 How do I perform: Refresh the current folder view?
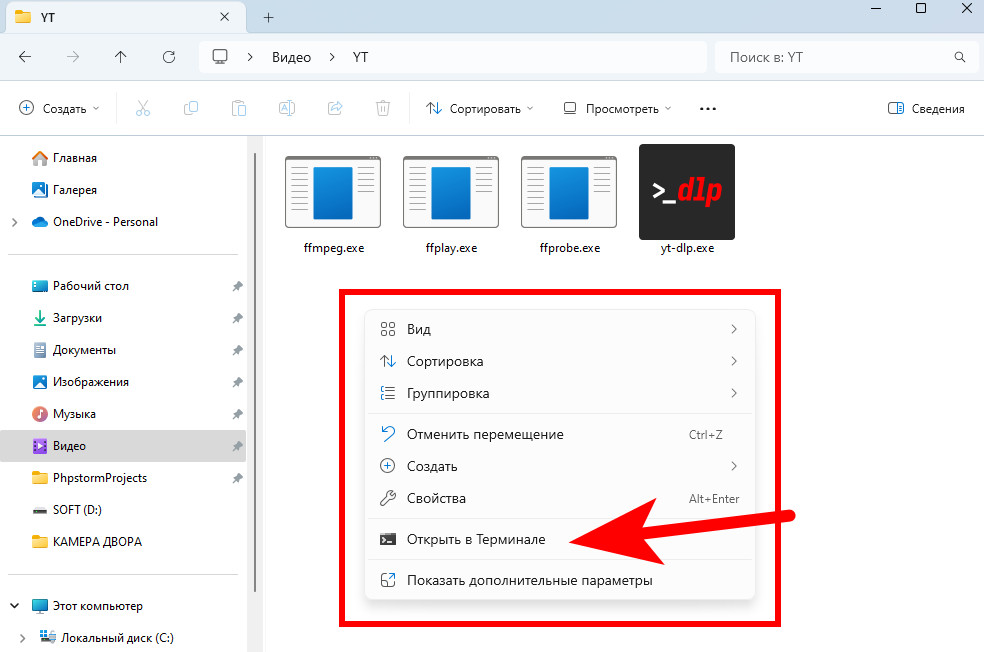(x=169, y=57)
